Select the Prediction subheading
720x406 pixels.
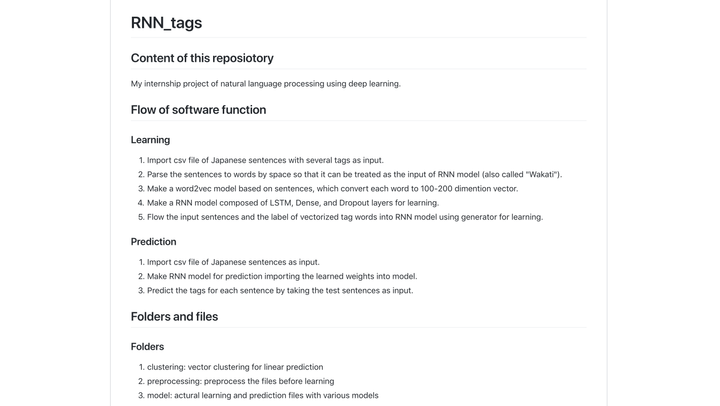tap(153, 242)
